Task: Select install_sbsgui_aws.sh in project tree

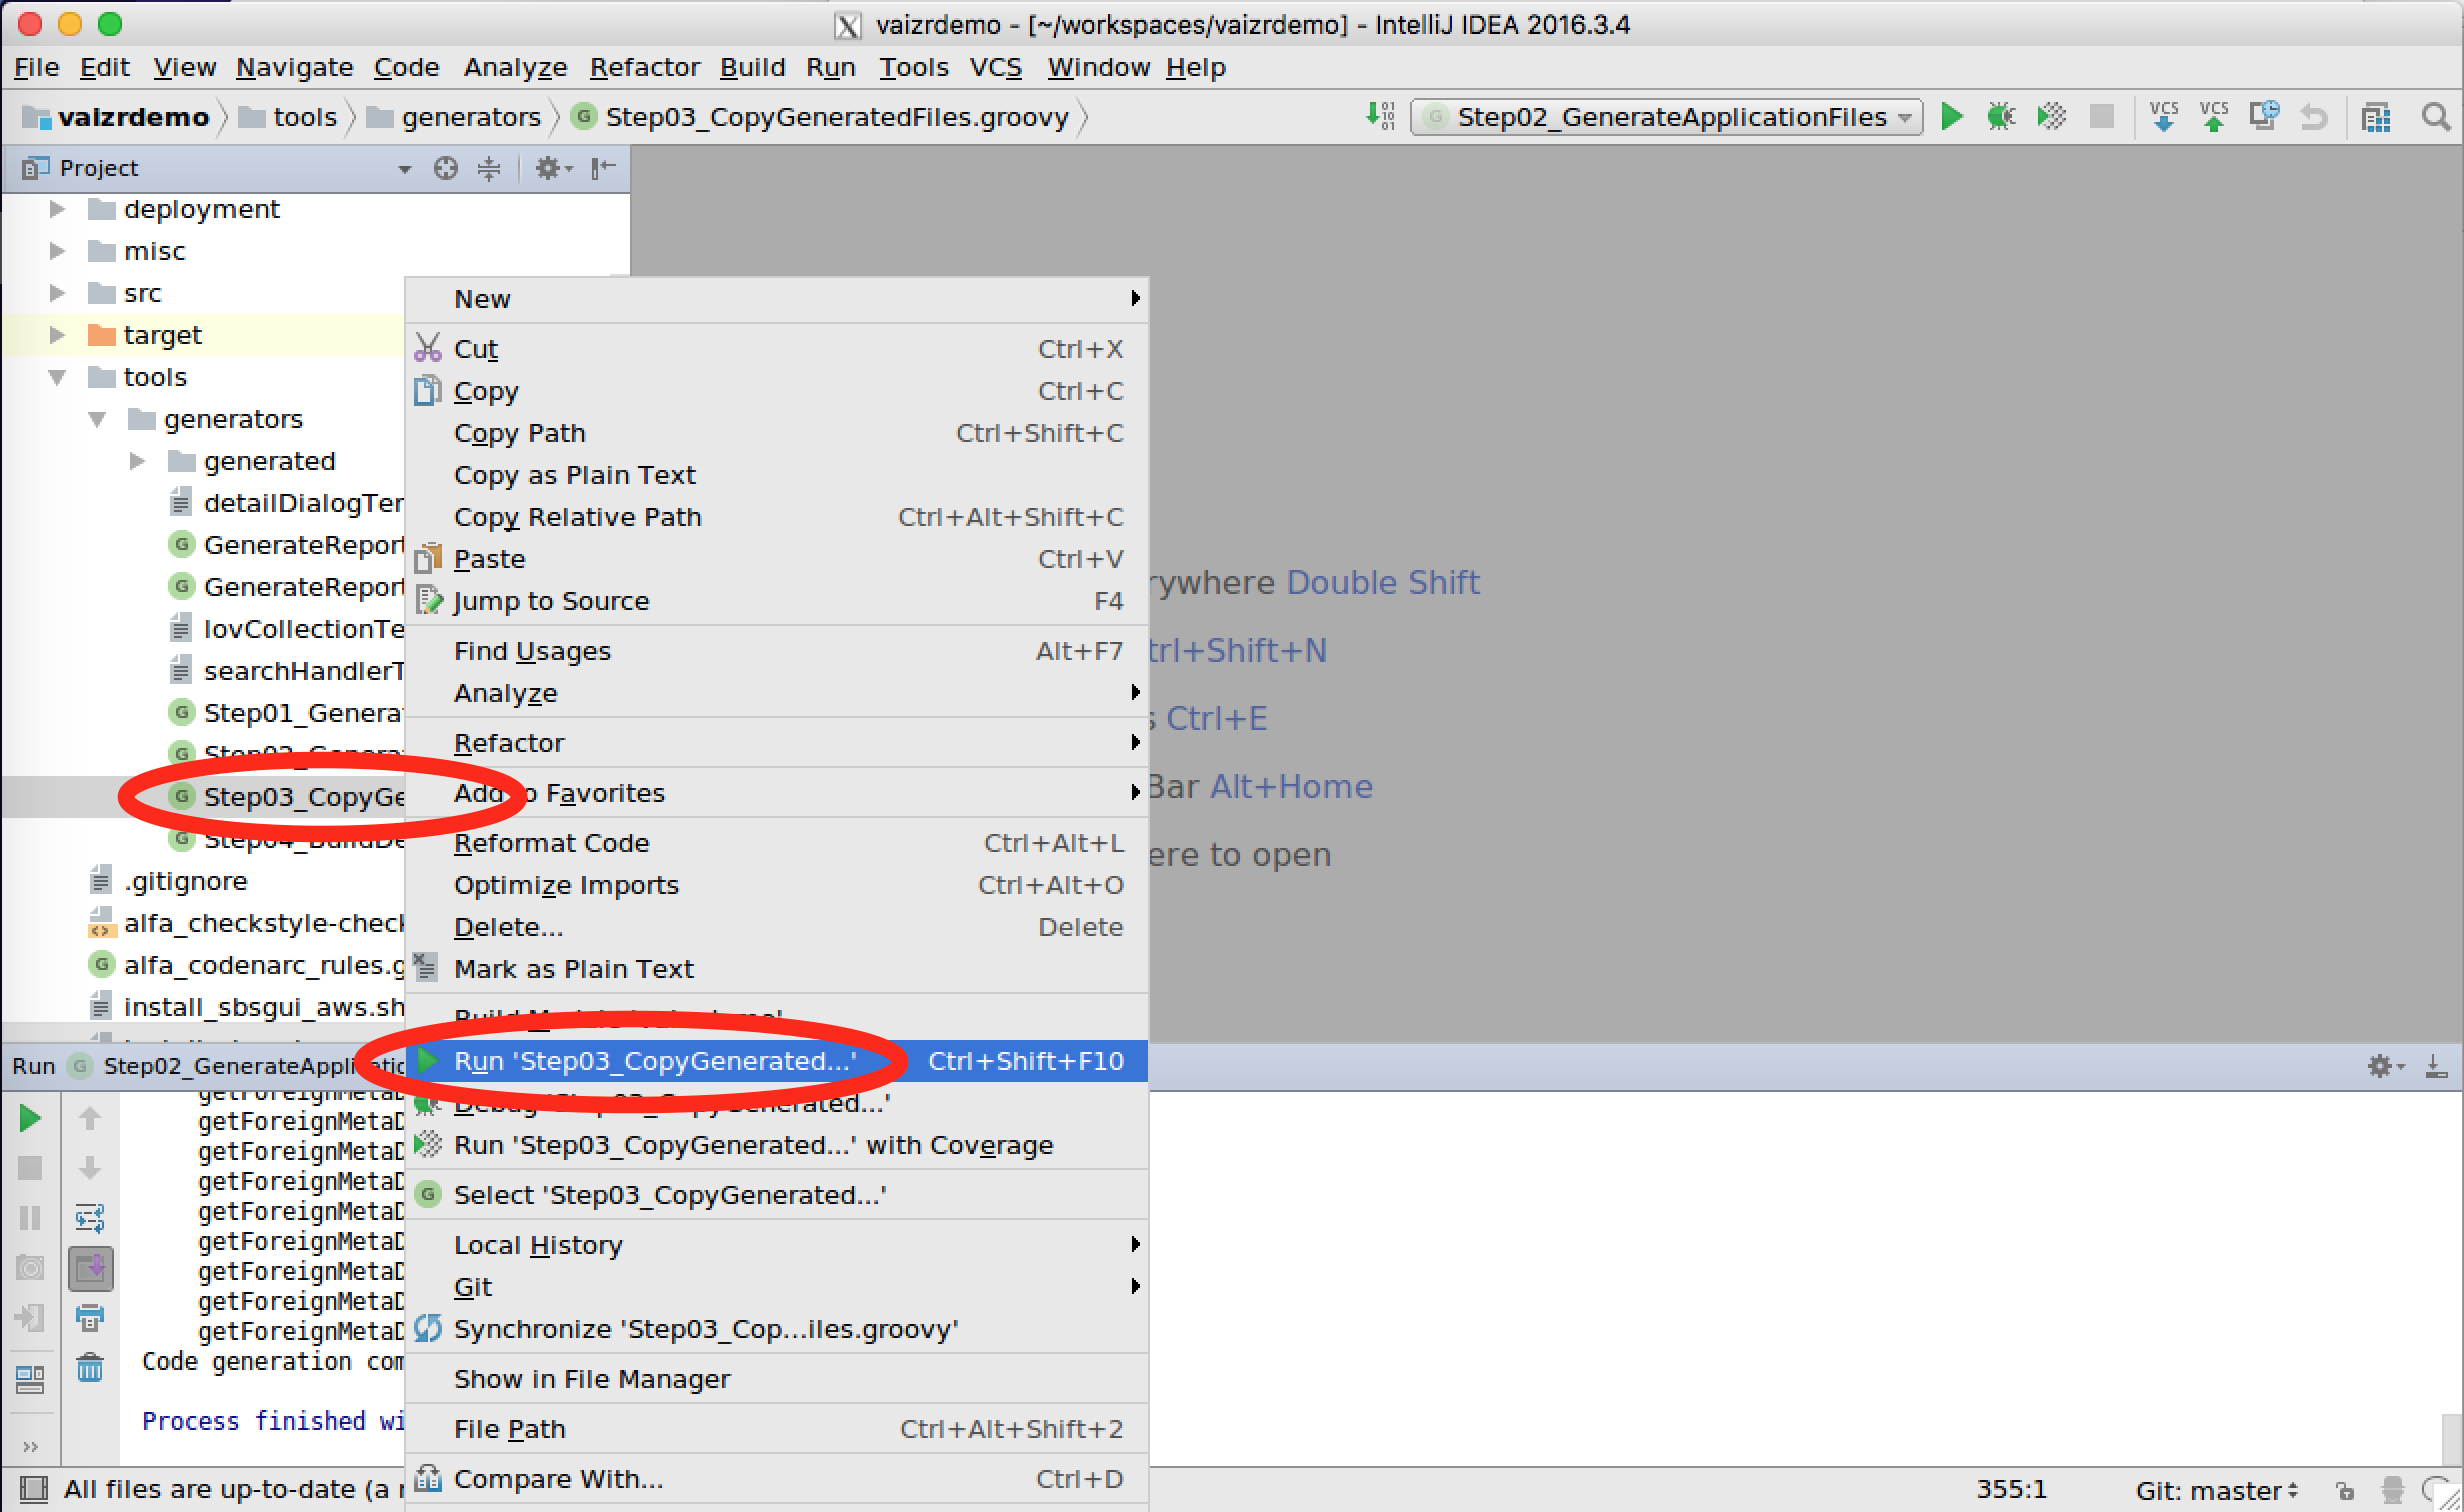Action: (264, 1007)
